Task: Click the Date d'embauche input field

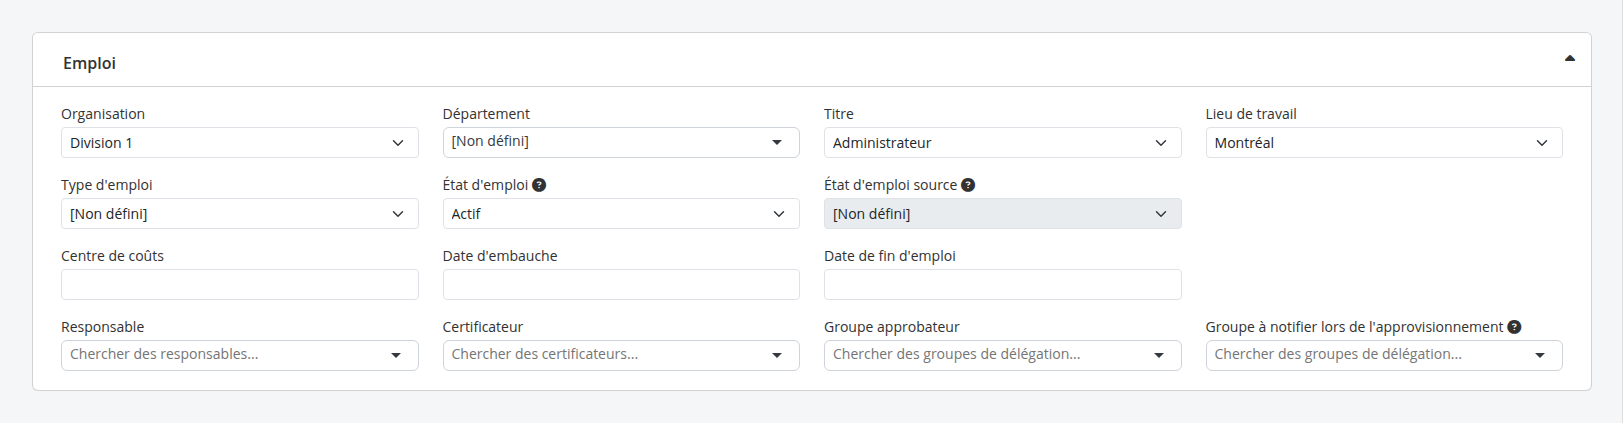Action: click(621, 285)
